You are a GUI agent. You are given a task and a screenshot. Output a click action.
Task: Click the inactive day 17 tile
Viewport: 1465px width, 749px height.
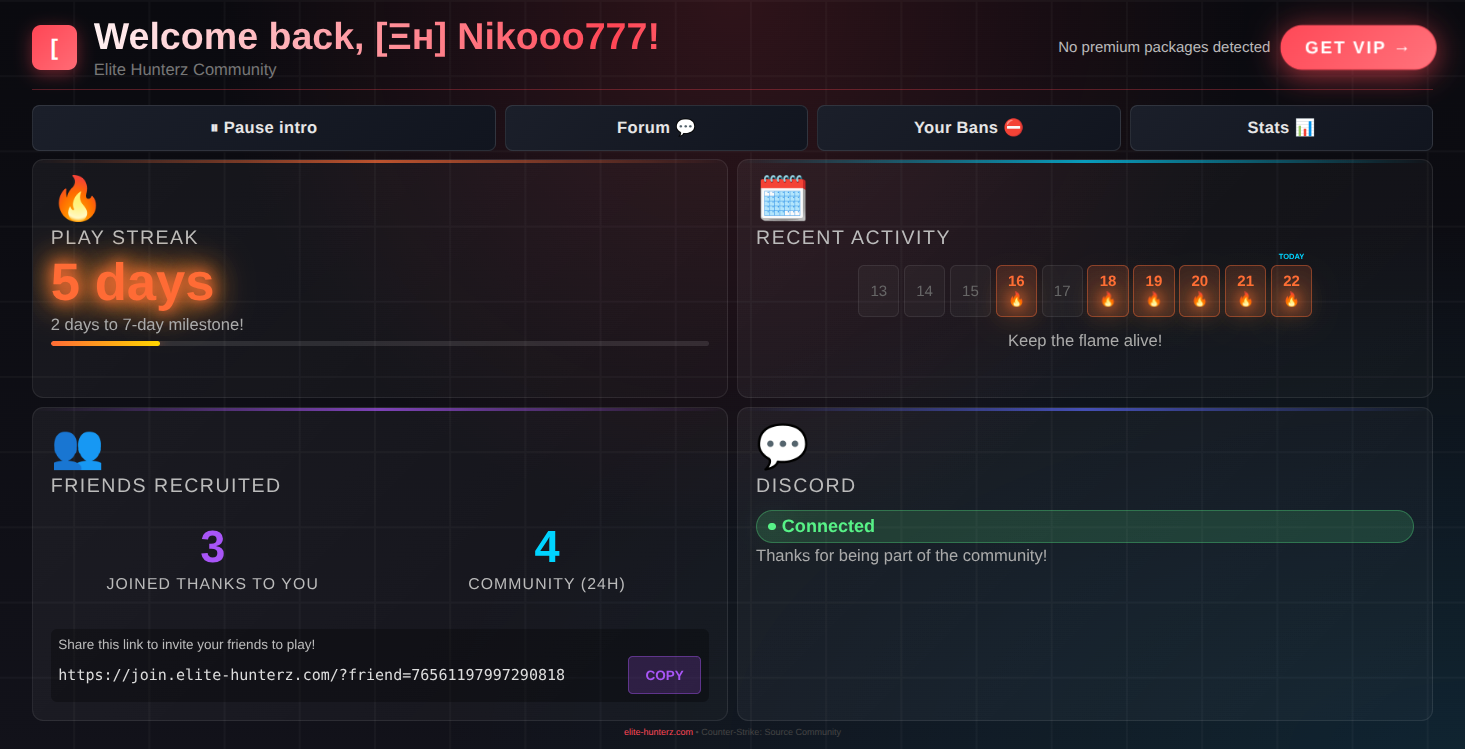(1062, 291)
